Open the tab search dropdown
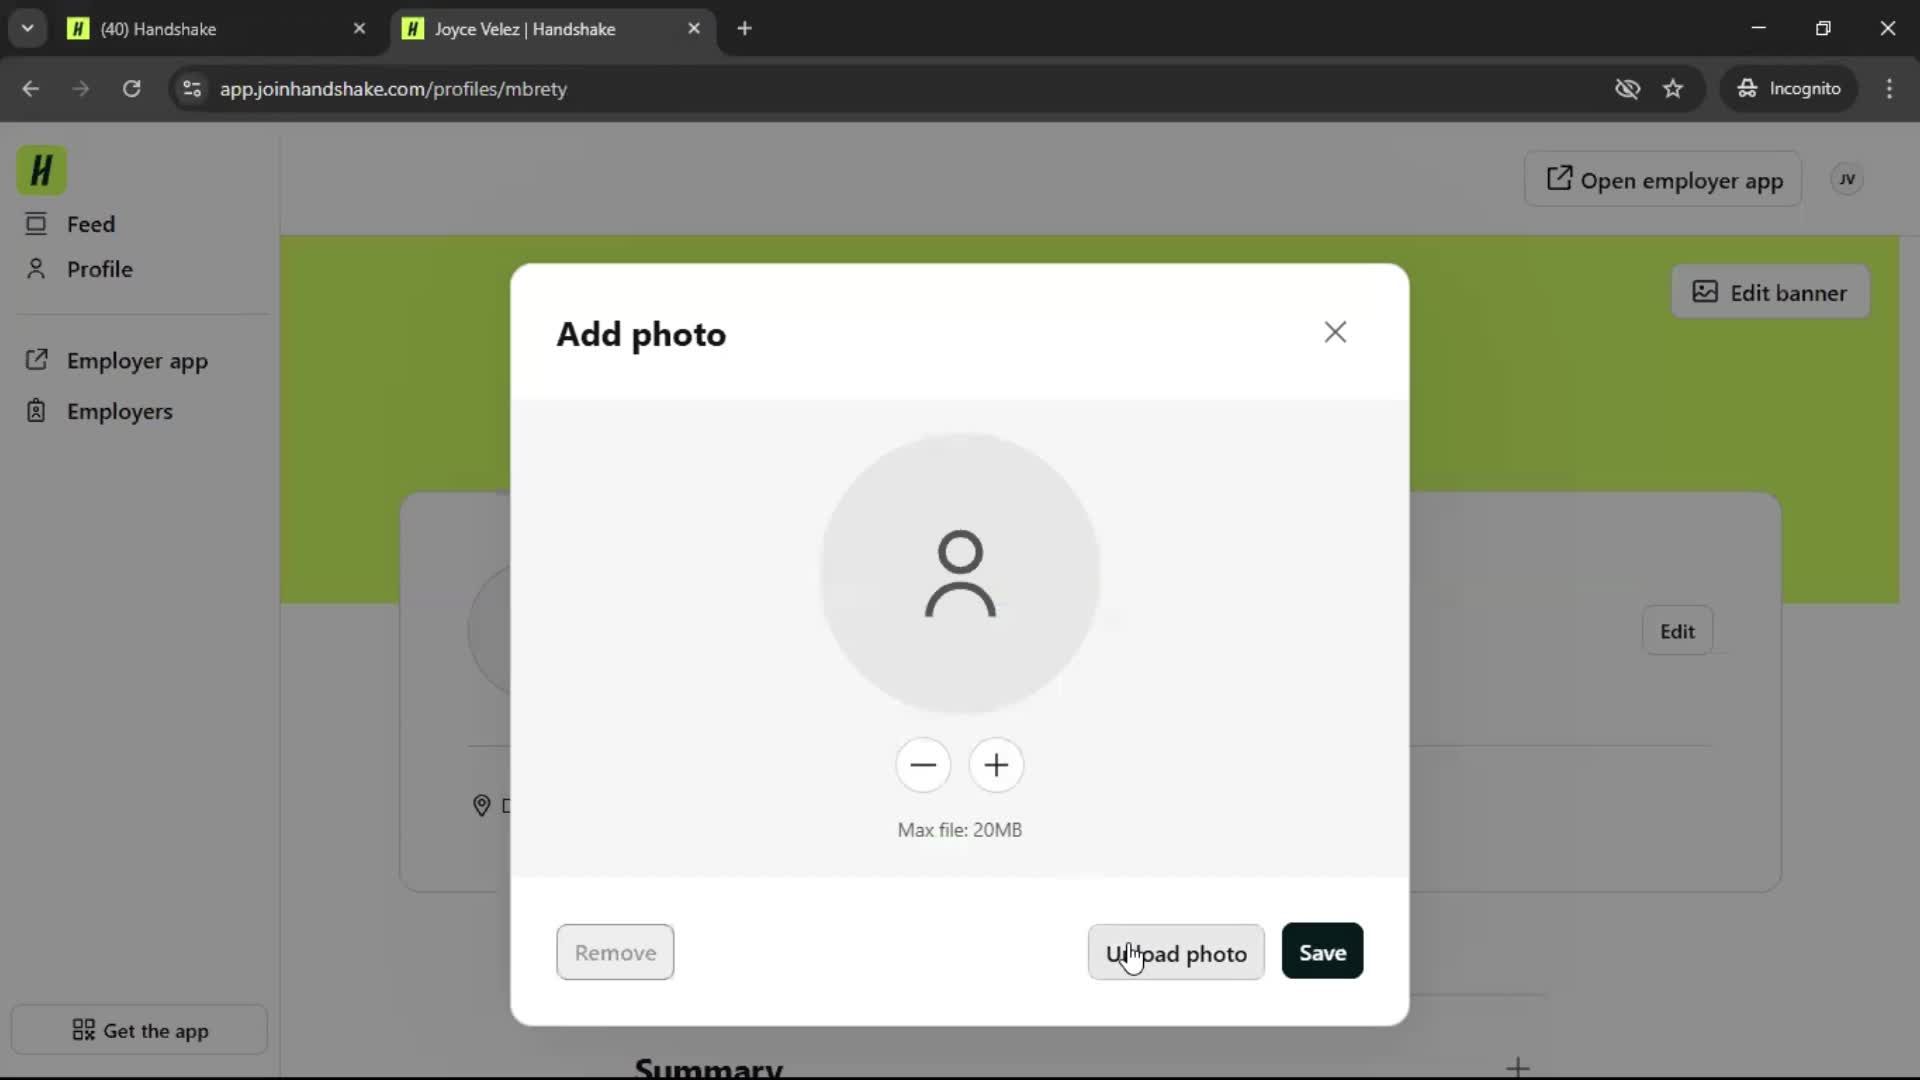Screen dimensions: 1920x1080 click(28, 29)
